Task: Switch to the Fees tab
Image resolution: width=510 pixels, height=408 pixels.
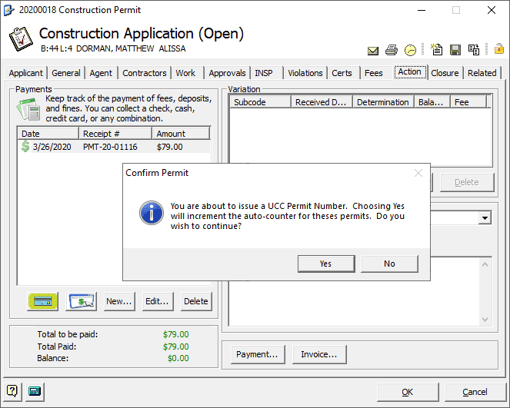Action: pos(373,73)
